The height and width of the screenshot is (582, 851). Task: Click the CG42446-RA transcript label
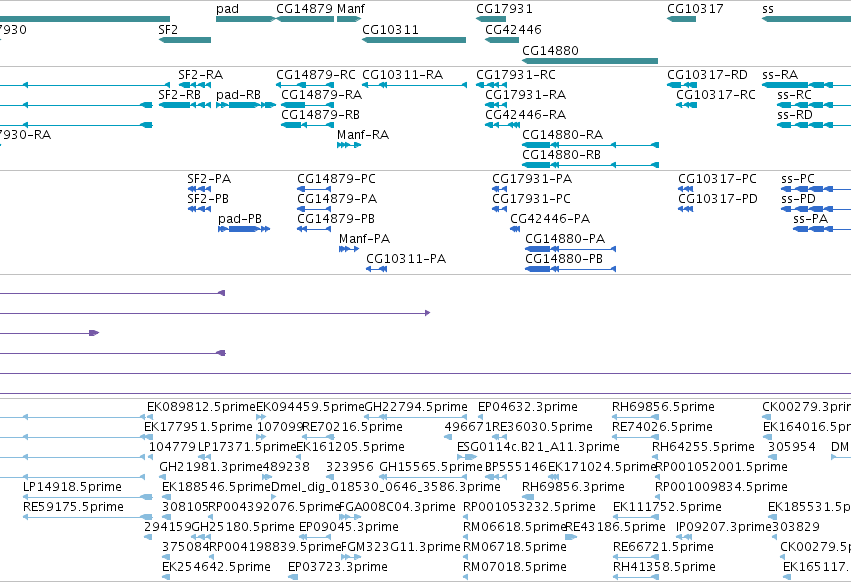point(525,115)
